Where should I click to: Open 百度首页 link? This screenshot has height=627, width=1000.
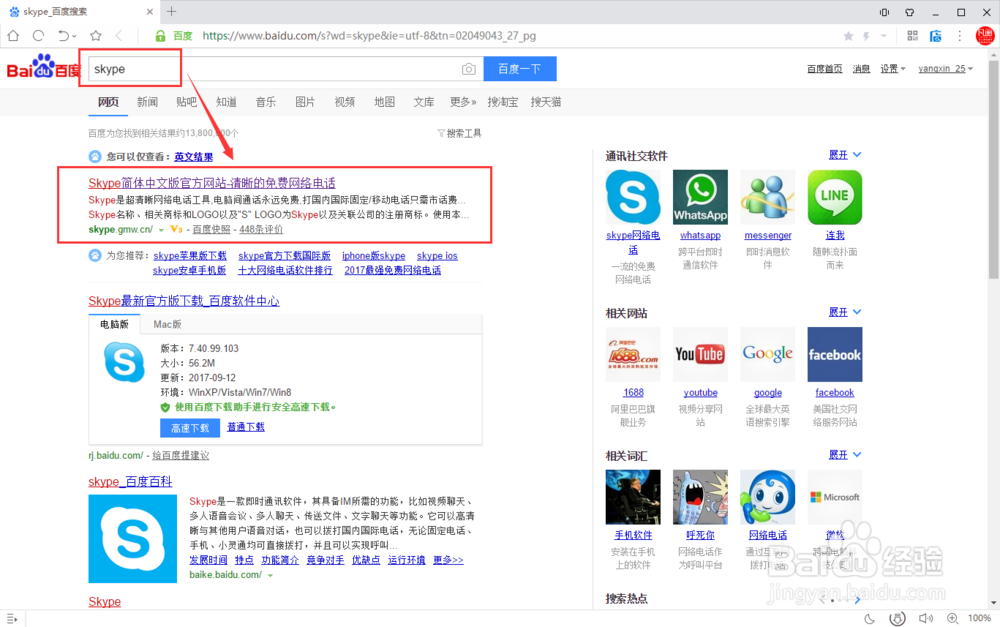[825, 69]
